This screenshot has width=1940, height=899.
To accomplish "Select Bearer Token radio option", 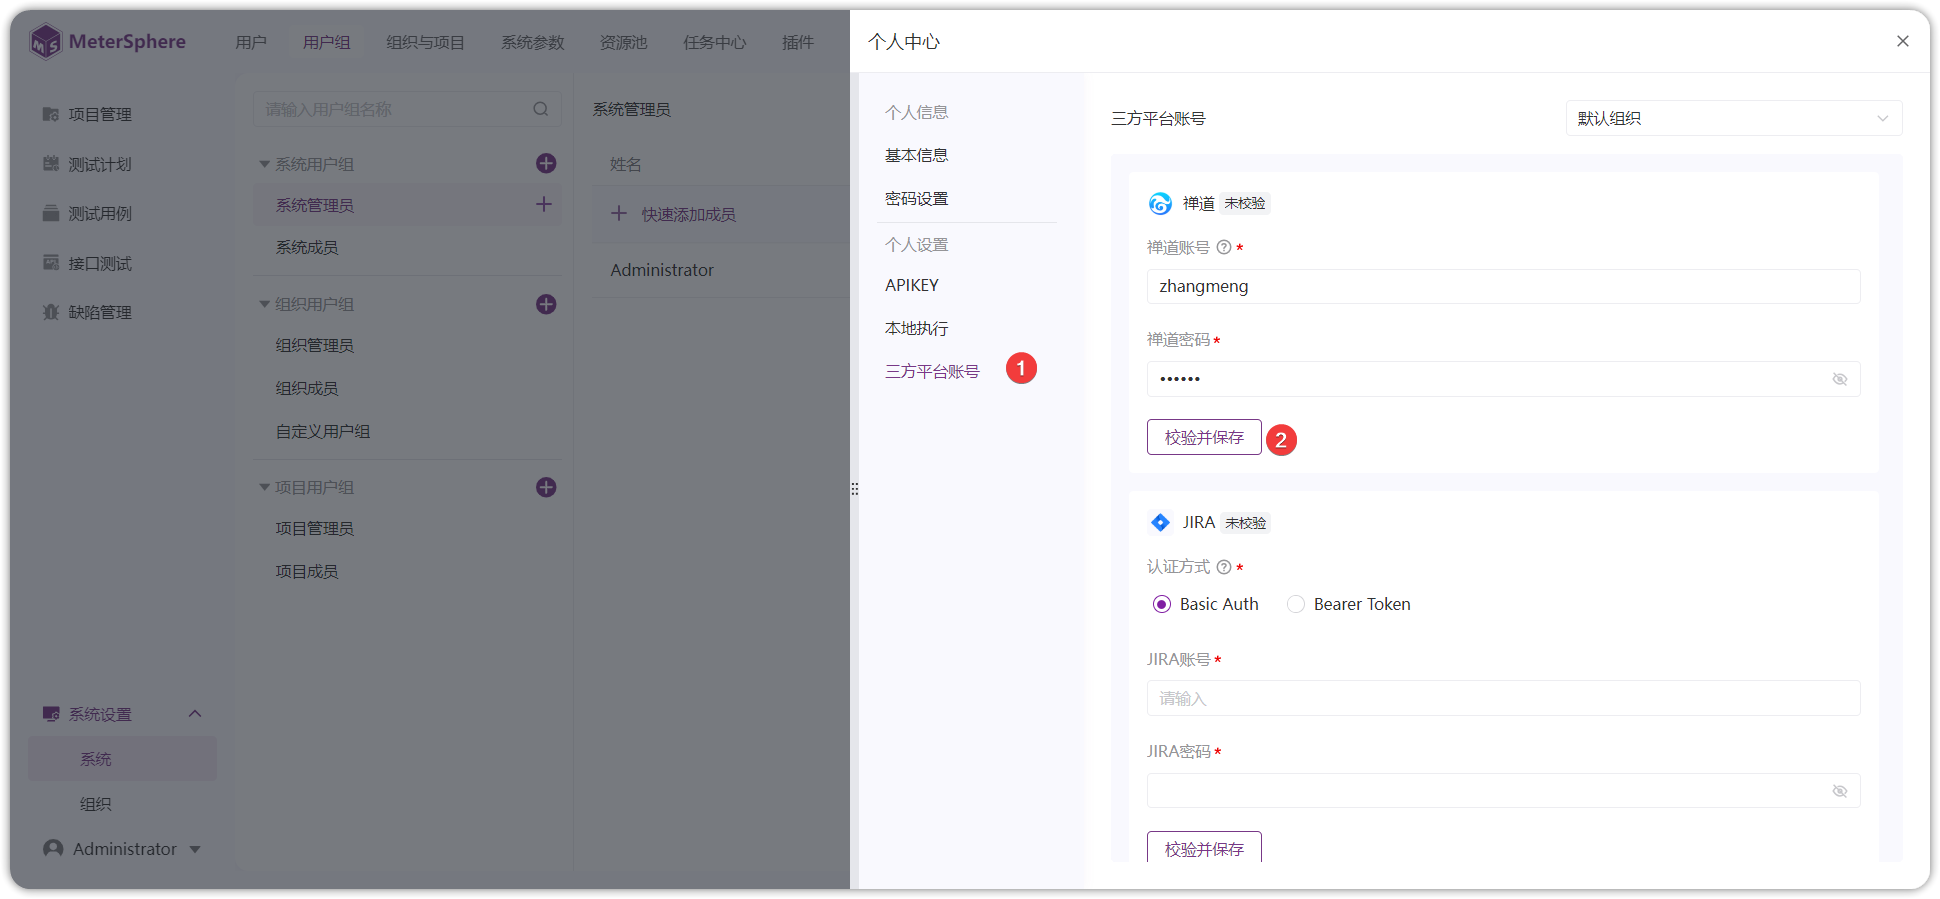I will pos(1296,604).
